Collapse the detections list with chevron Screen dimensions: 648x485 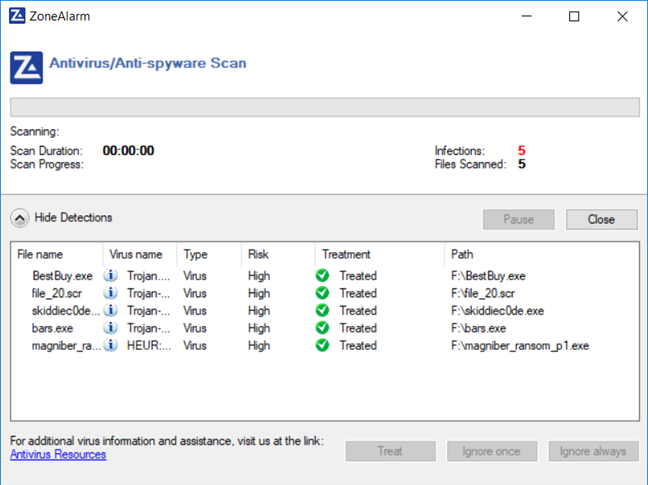(x=20, y=218)
